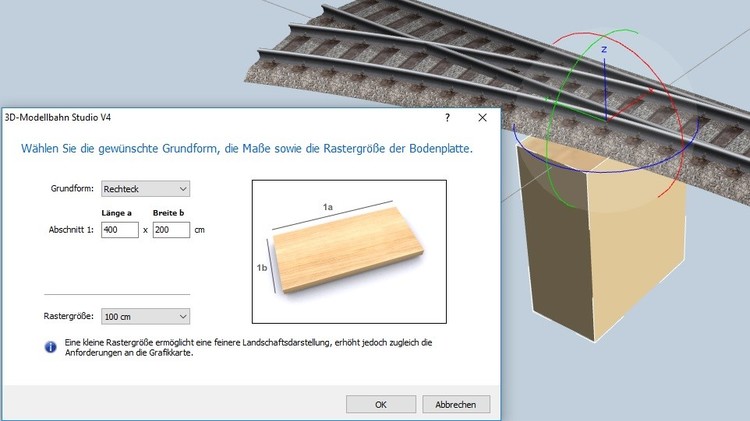This screenshot has height=421, width=750.
Task: Click the 'Länge a' column header
Action: coord(116,213)
